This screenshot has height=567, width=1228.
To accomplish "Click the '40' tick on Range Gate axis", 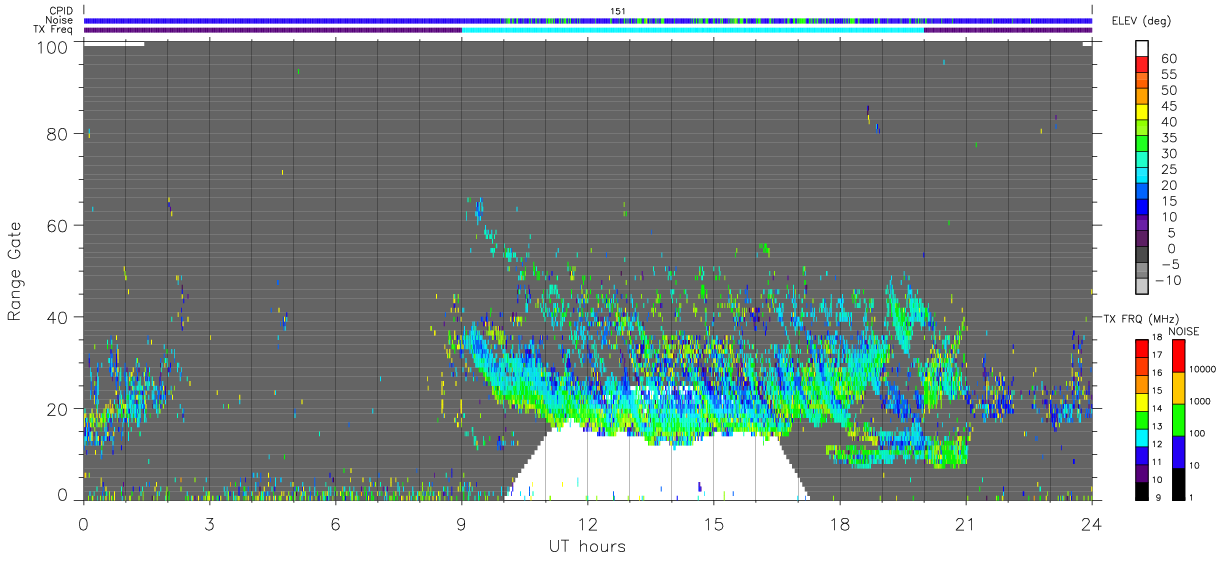I will [x=57, y=317].
